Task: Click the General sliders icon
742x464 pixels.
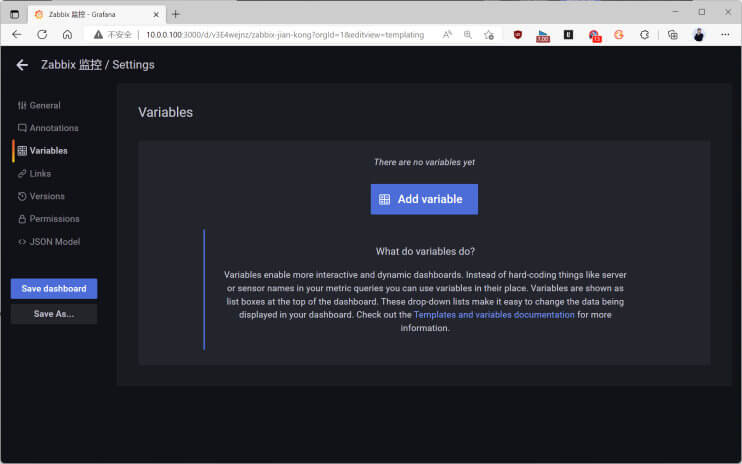Action: click(x=22, y=105)
